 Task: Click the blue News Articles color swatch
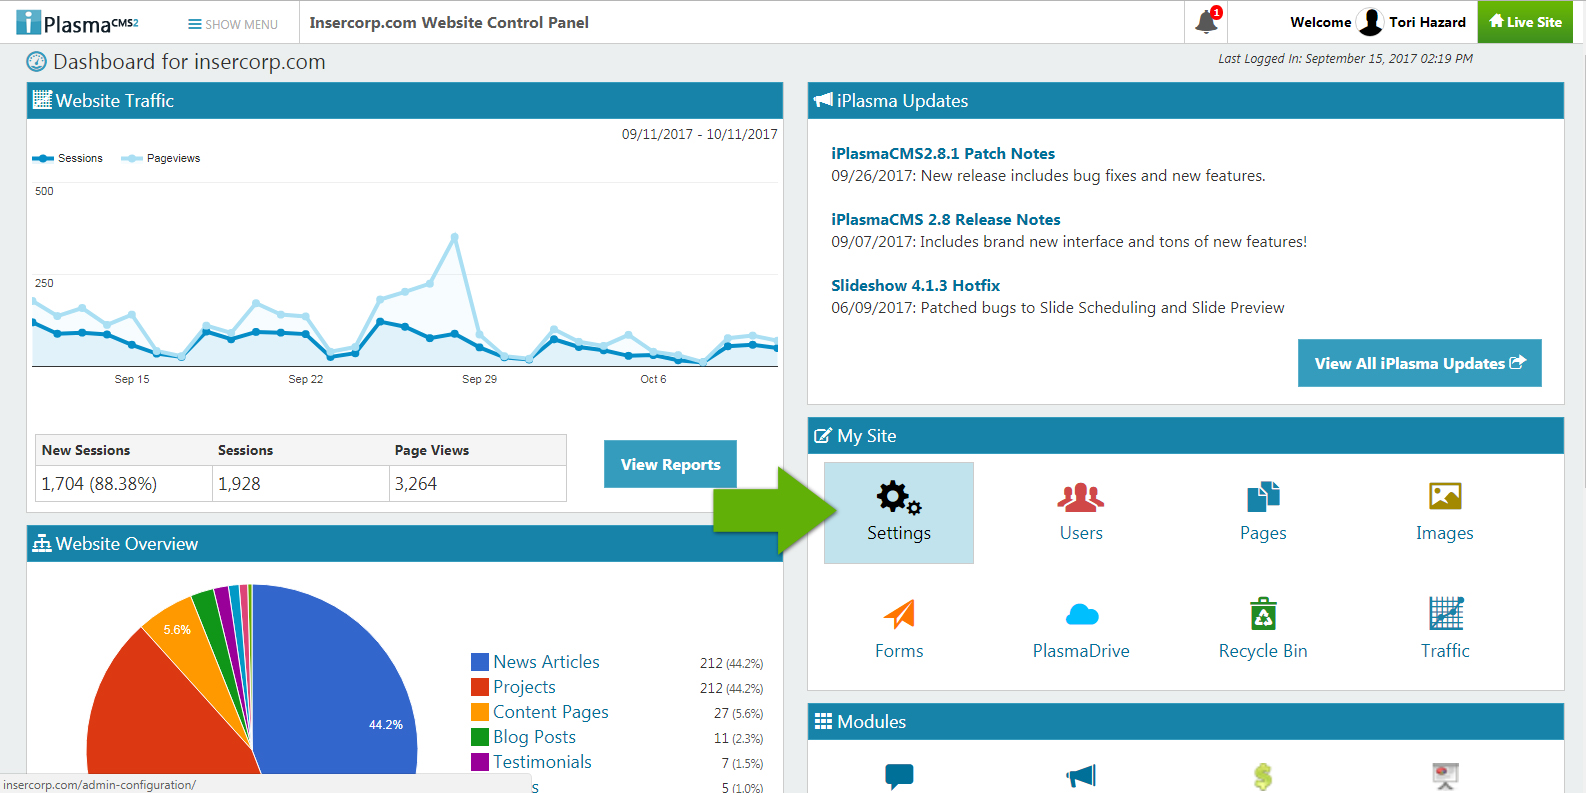click(x=480, y=662)
